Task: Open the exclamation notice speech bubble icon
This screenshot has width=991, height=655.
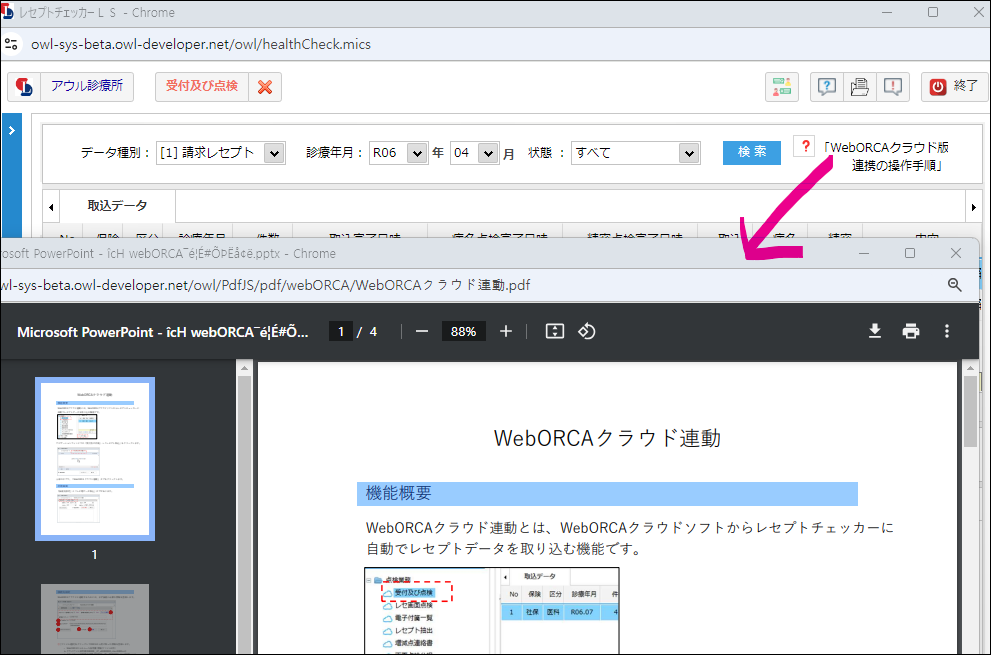Action: 892,87
